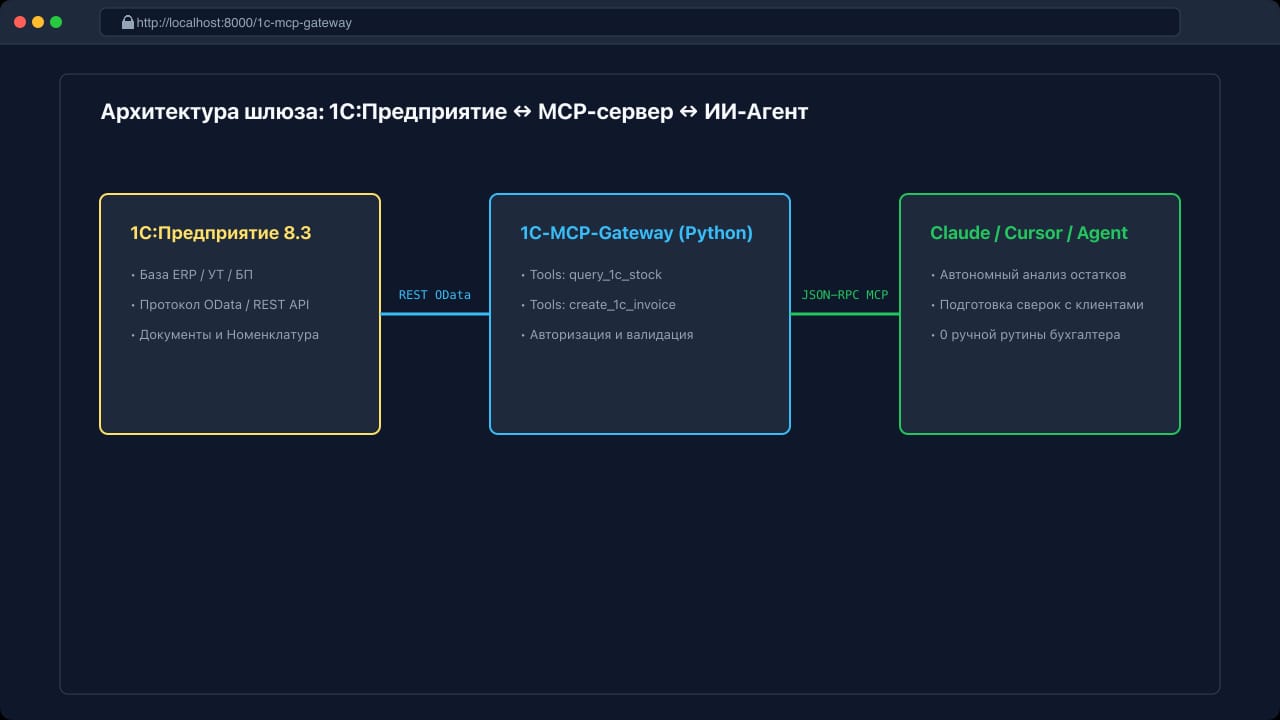Click the '1C-MCP-Gateway (Python)' heading
The height and width of the screenshot is (720, 1280).
tap(636, 233)
